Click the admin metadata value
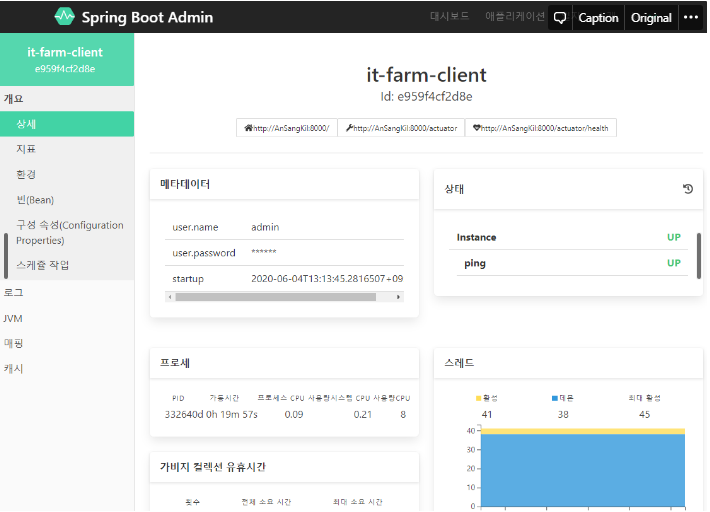The image size is (710, 512). 265,227
